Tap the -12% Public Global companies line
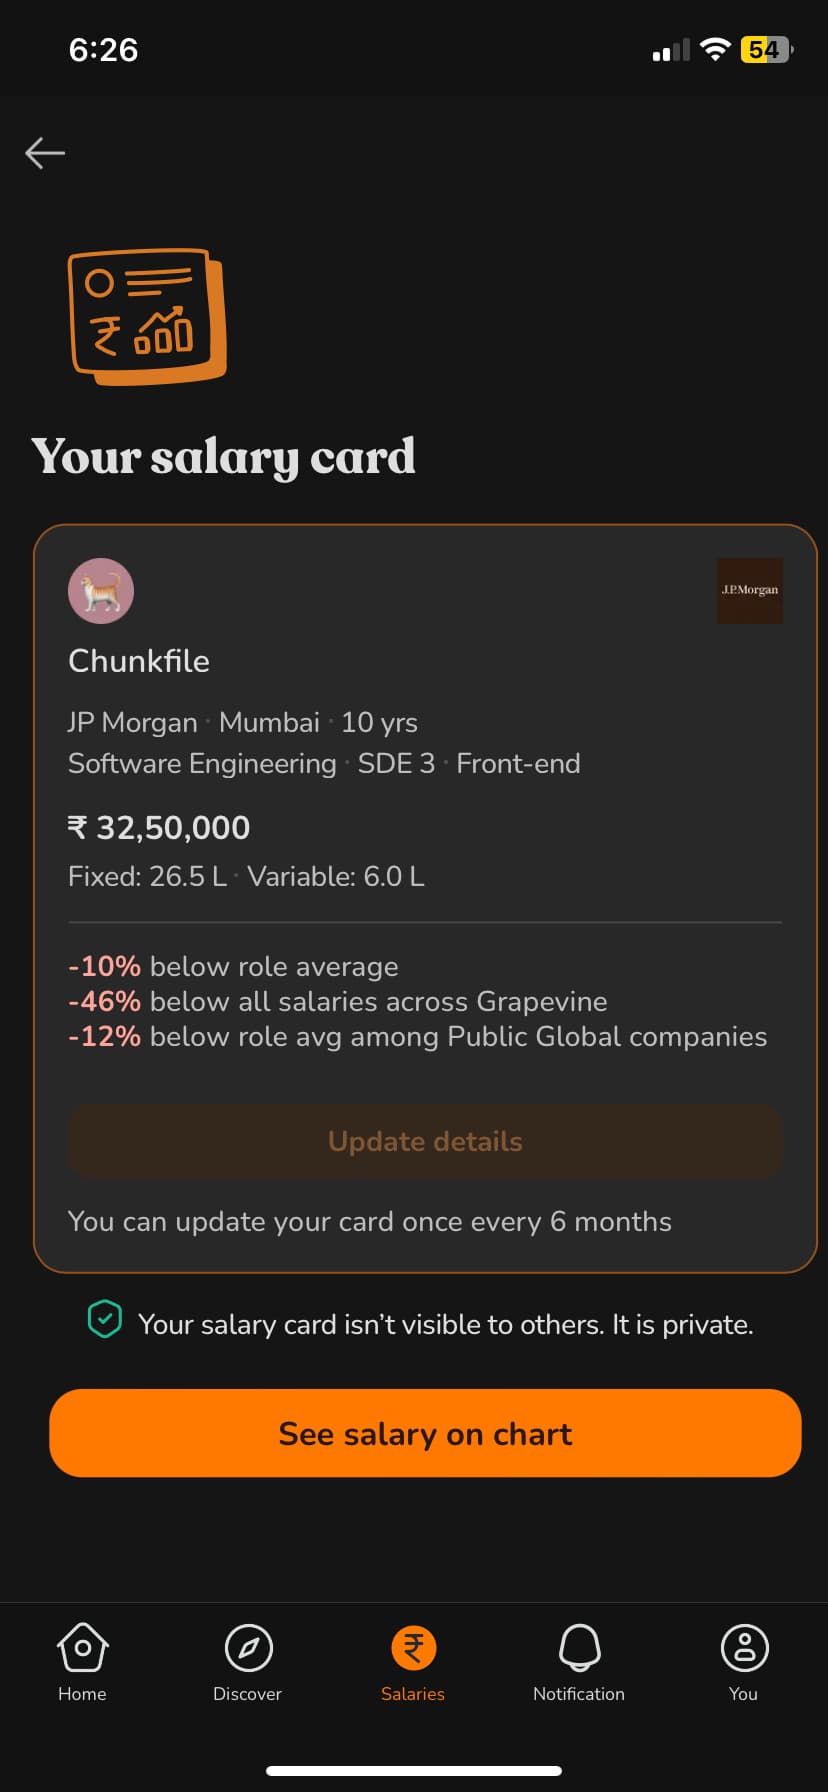The image size is (828, 1792). (x=417, y=1037)
